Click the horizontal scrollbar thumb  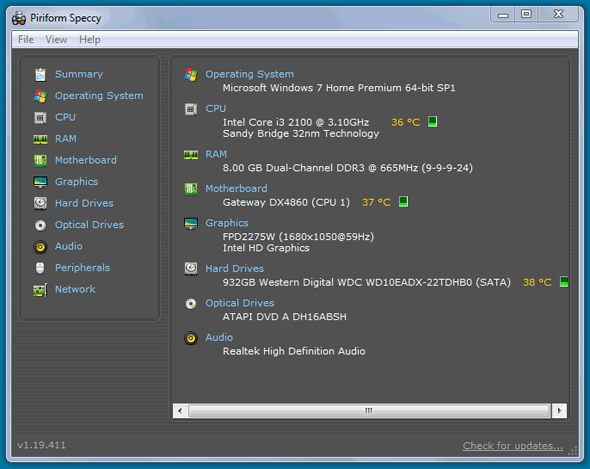(x=369, y=411)
